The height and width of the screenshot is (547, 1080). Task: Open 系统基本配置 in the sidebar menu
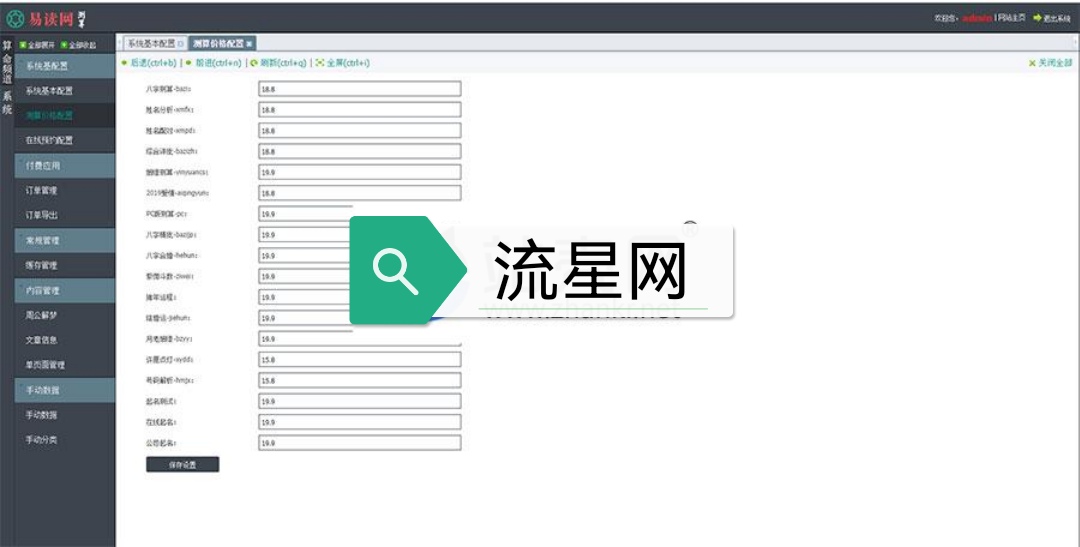coord(65,91)
